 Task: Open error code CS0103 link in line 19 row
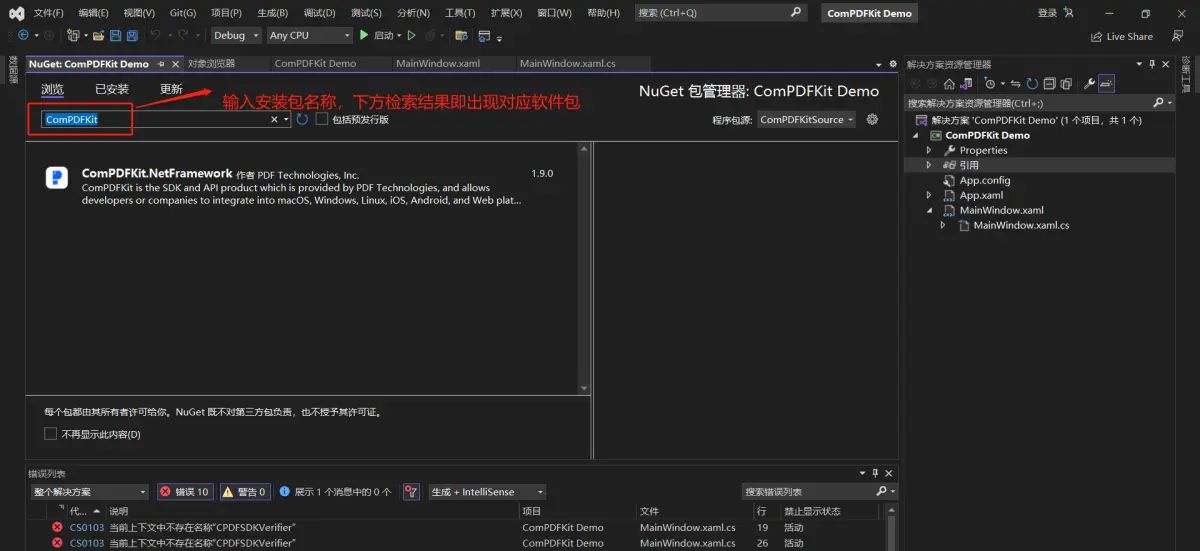(87, 527)
